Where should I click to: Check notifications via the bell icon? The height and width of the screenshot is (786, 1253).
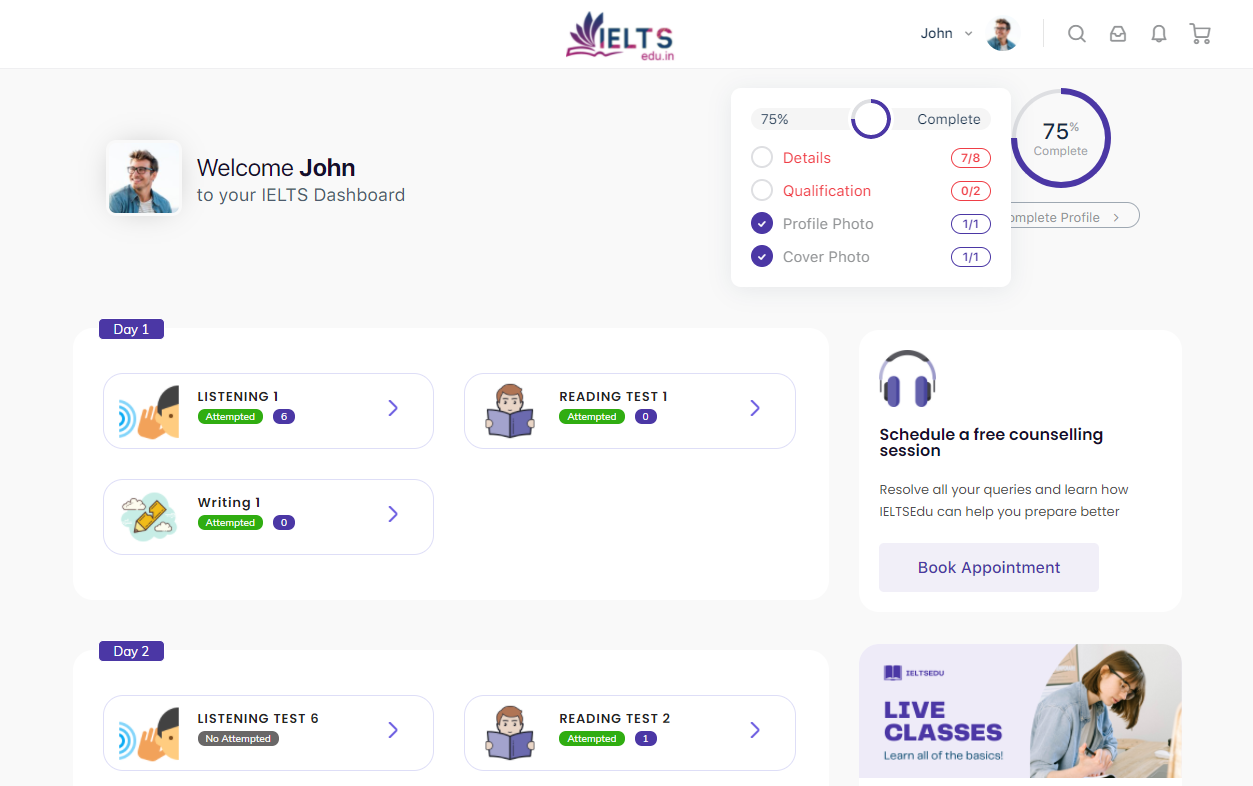(x=1158, y=33)
